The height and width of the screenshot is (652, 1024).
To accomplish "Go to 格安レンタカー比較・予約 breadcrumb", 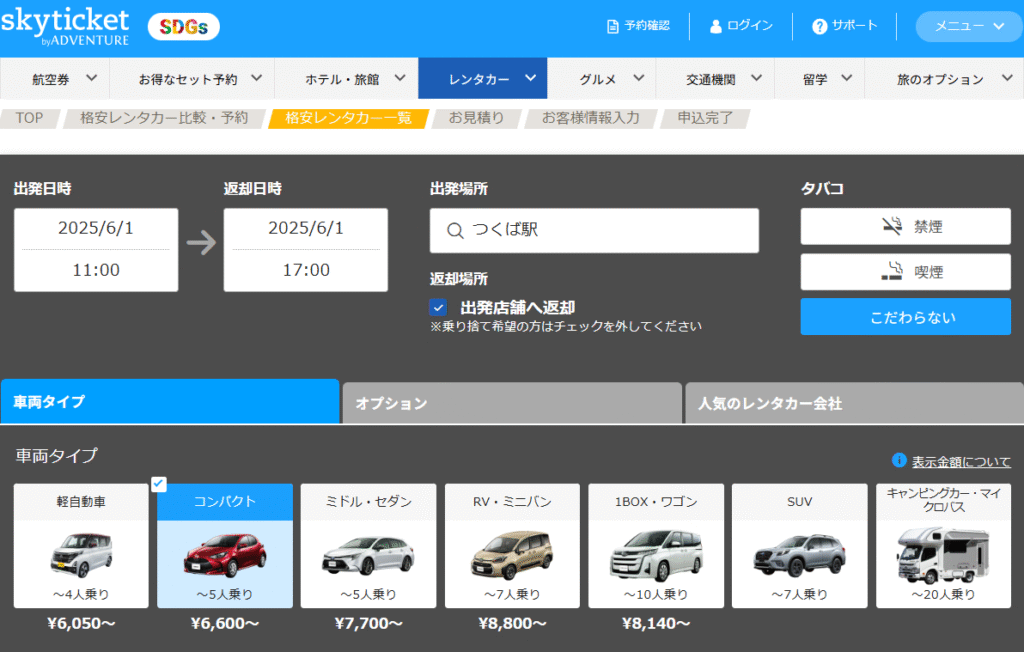I will [163, 118].
